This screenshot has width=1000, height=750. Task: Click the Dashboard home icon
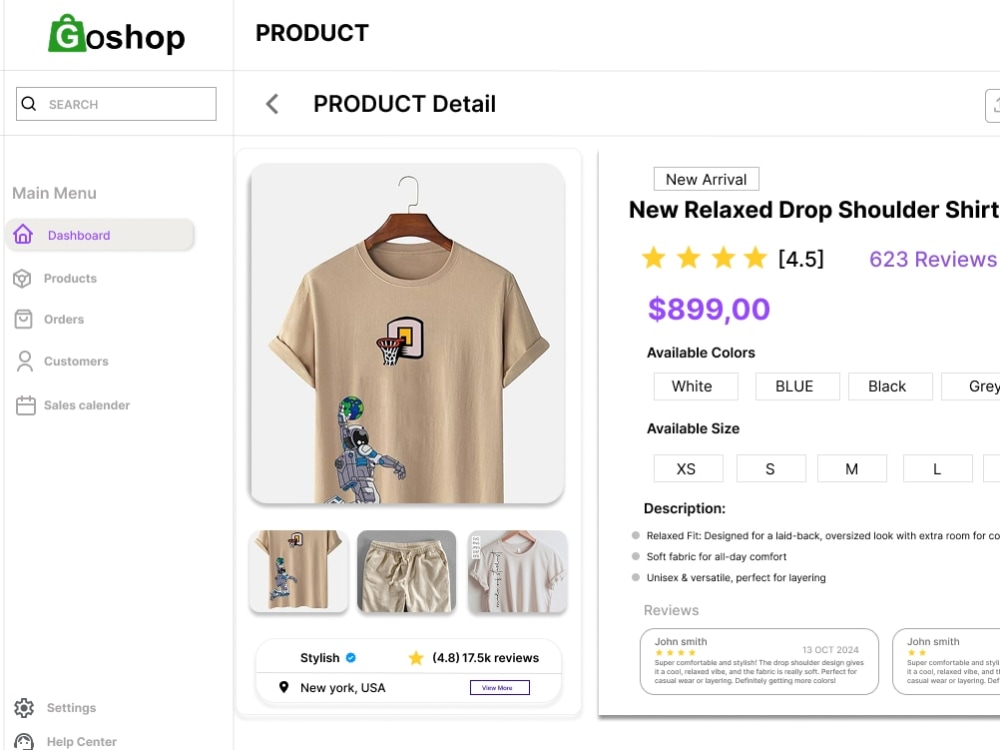(x=23, y=234)
